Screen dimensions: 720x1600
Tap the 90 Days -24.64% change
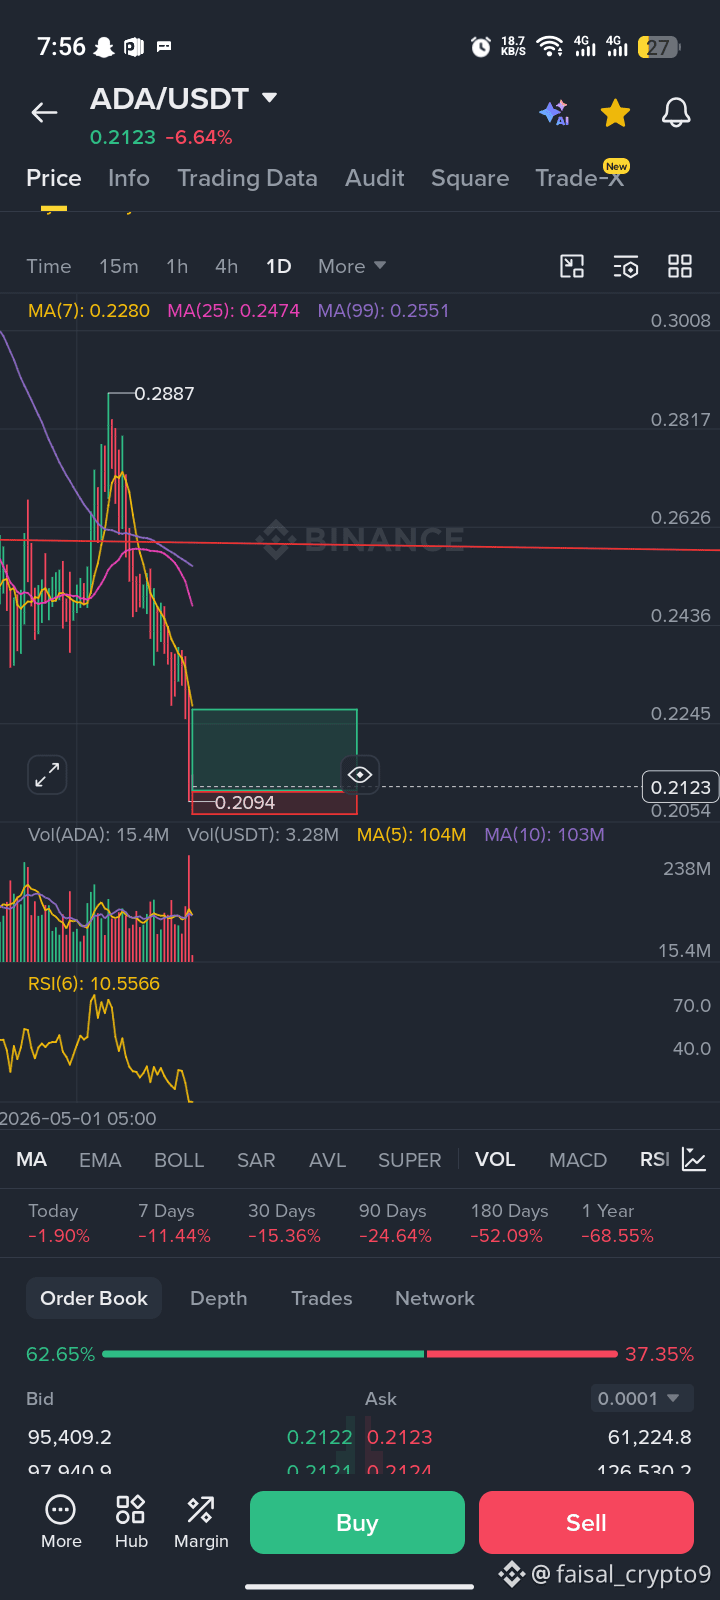pos(395,1223)
